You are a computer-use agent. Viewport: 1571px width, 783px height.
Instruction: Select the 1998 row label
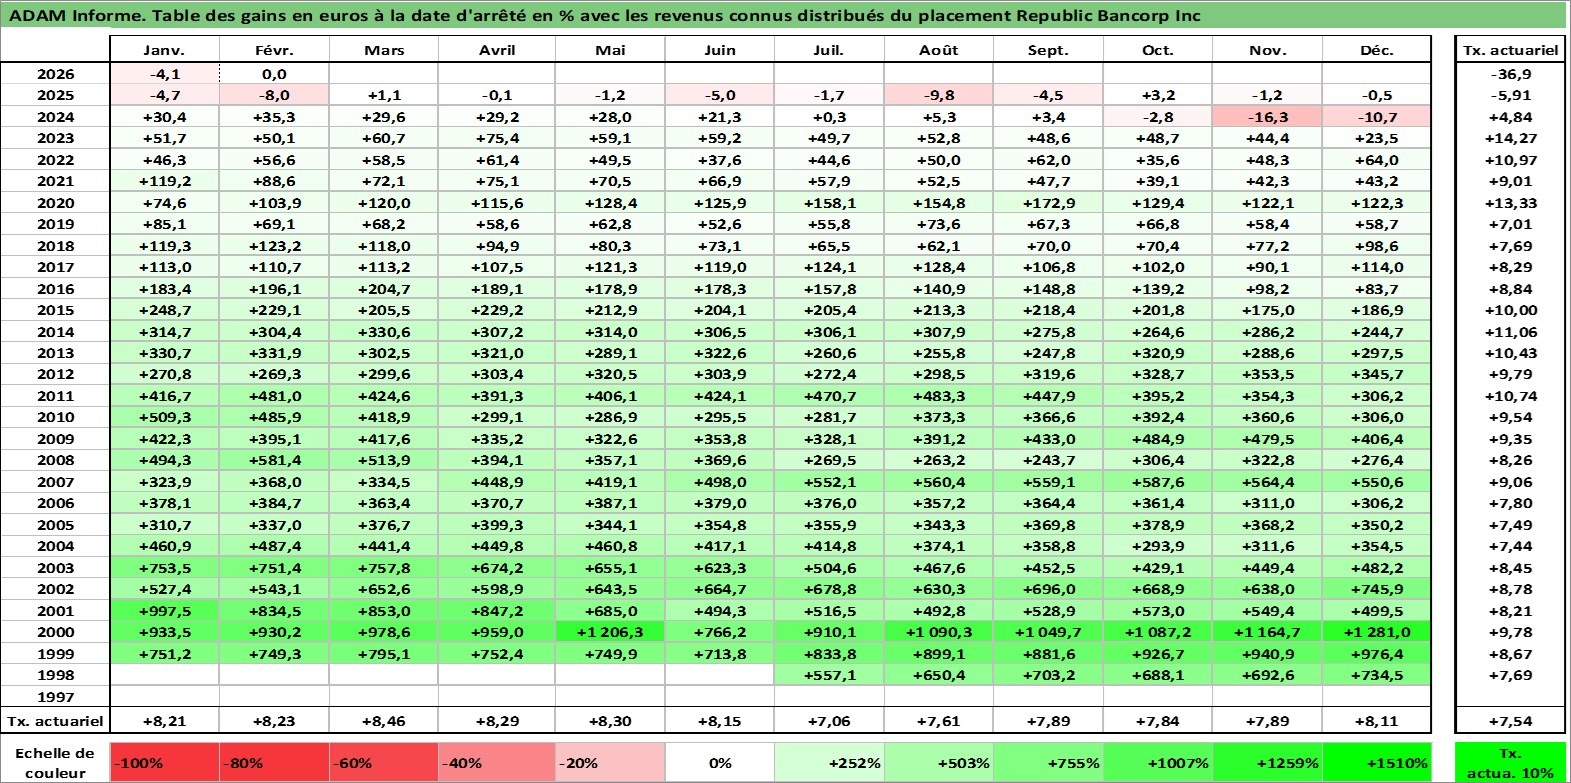tap(55, 675)
